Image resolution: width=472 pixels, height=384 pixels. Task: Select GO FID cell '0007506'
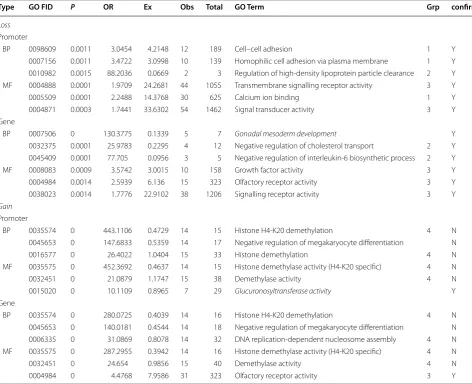(42, 134)
